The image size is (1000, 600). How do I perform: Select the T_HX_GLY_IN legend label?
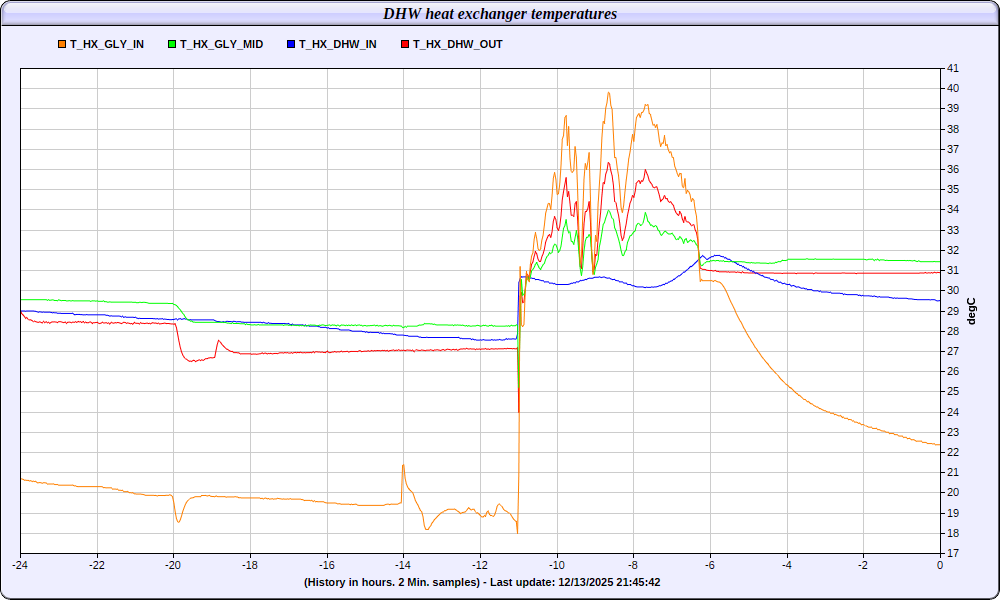coord(107,44)
